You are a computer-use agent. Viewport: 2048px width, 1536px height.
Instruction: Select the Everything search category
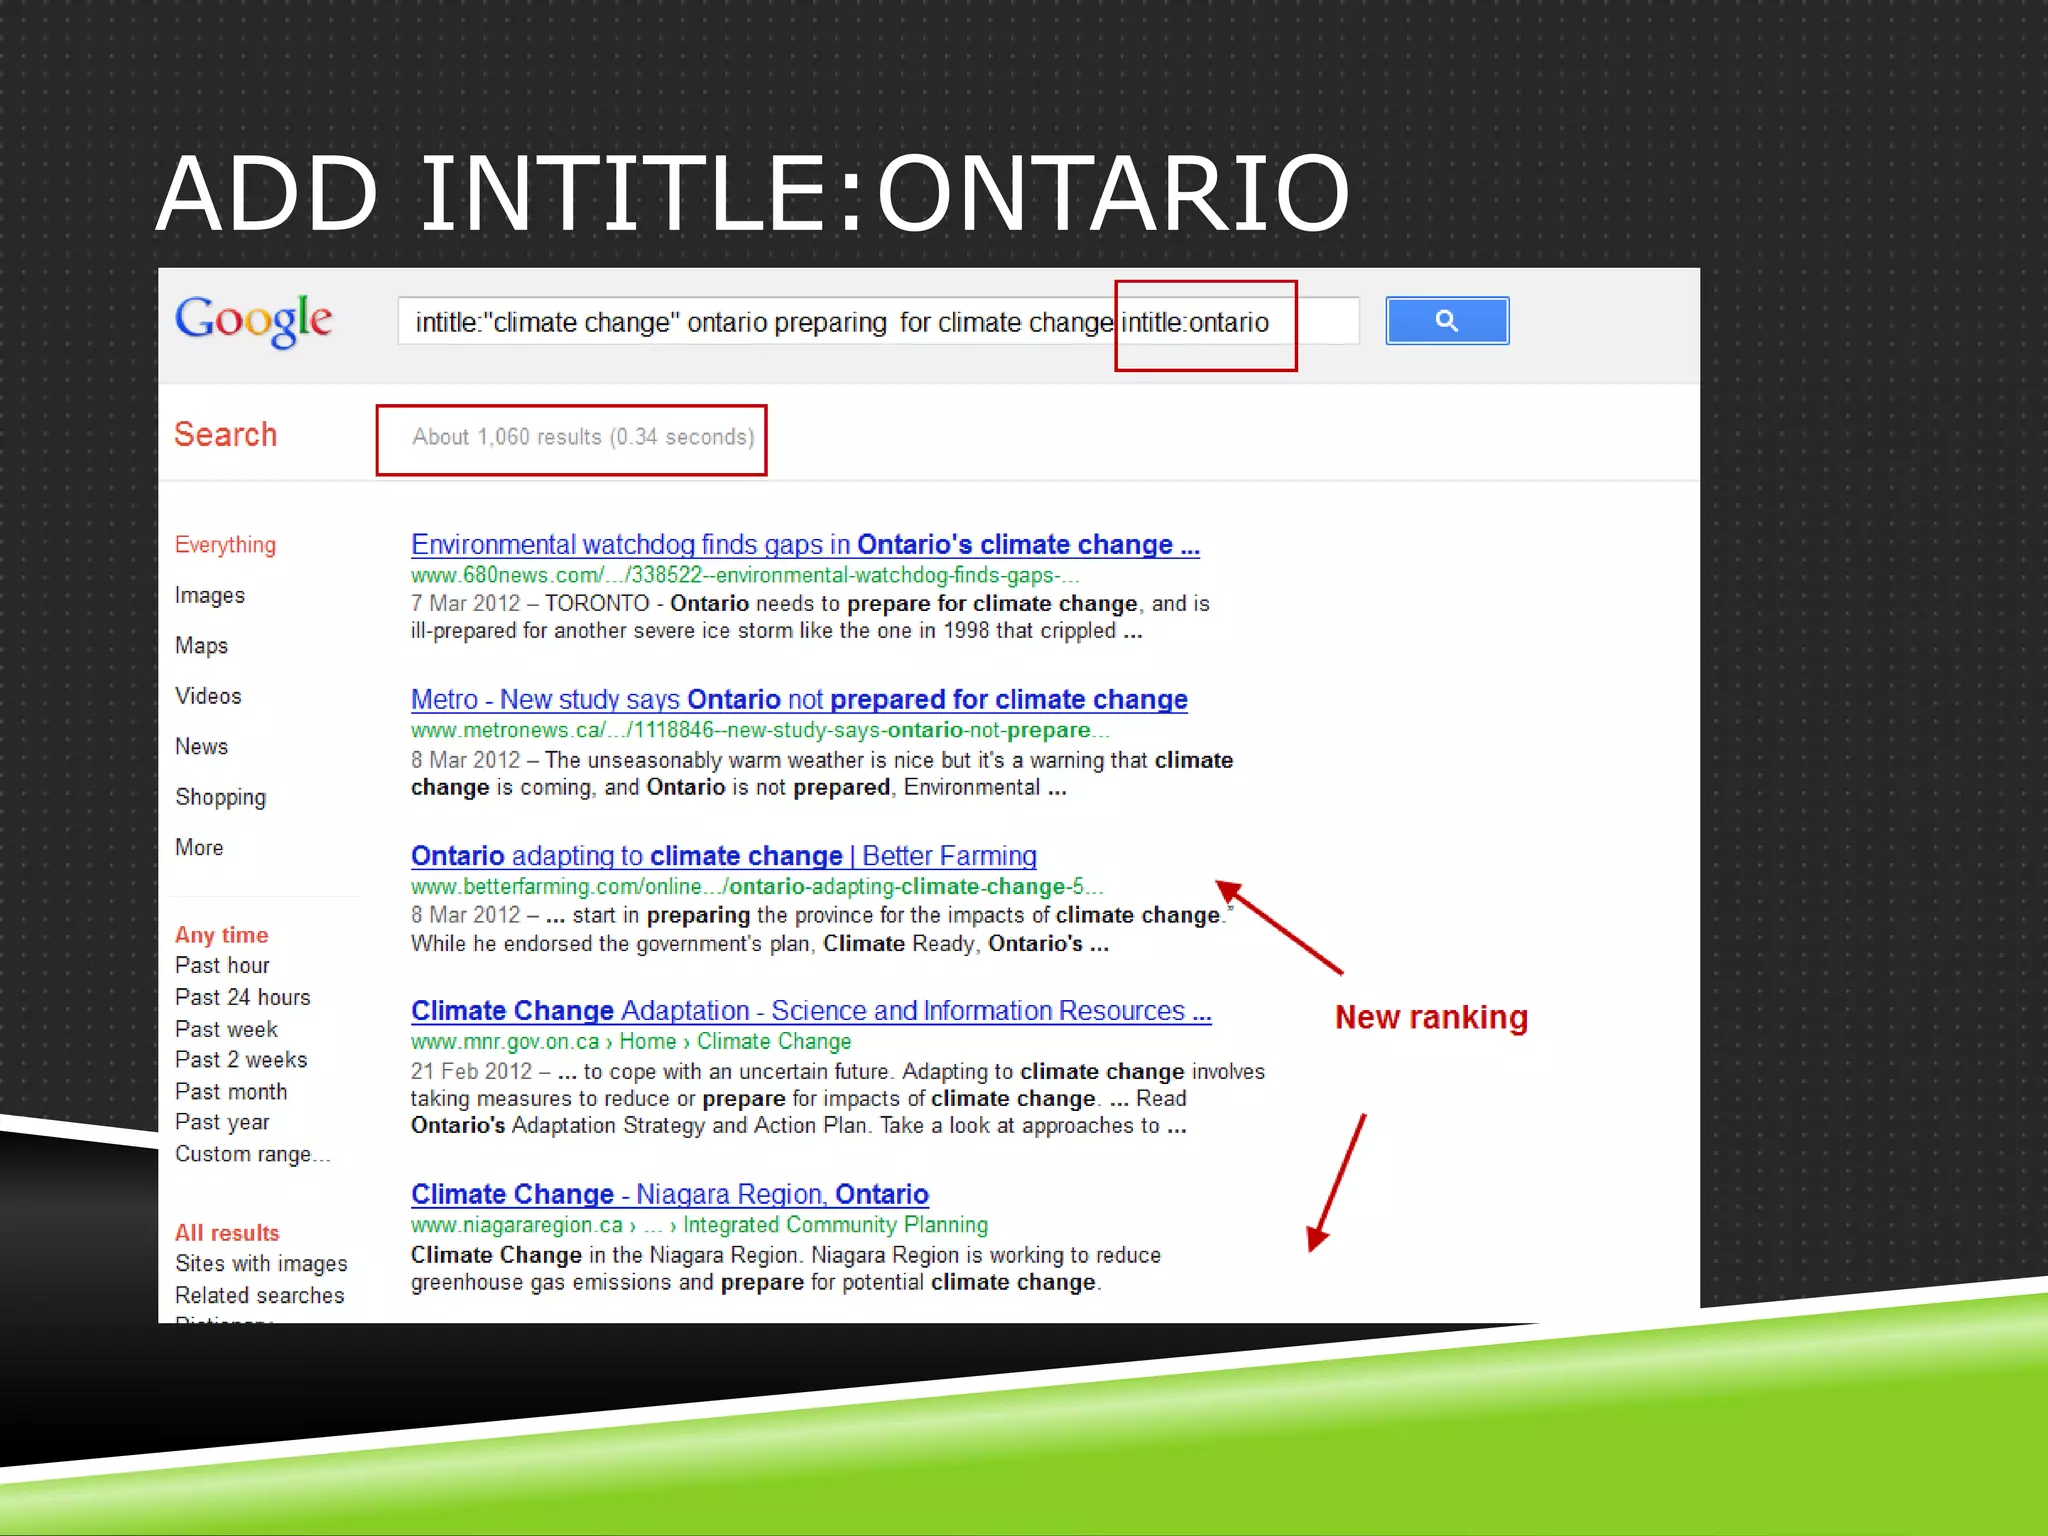(225, 545)
